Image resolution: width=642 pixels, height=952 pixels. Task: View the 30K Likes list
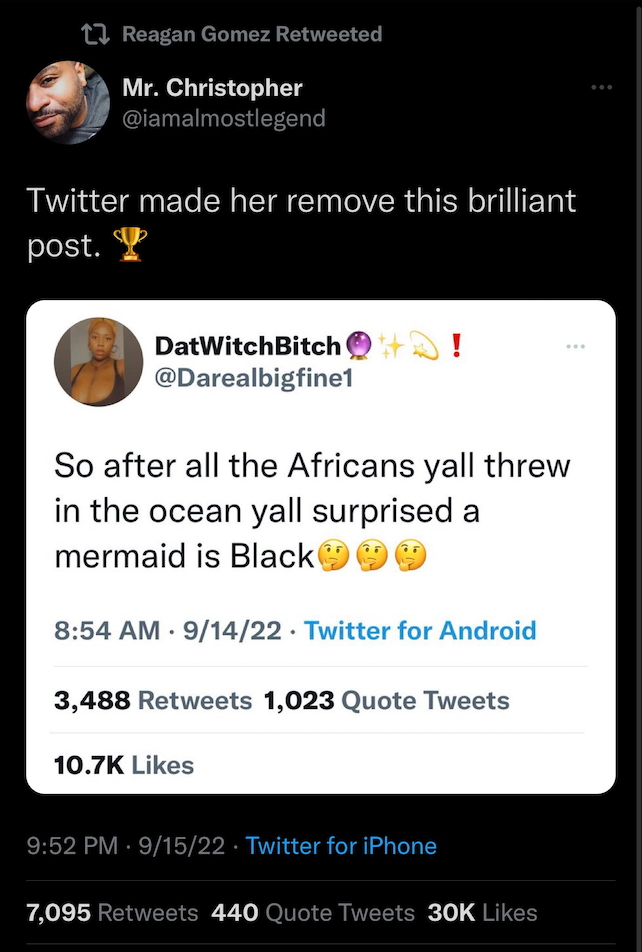482,913
